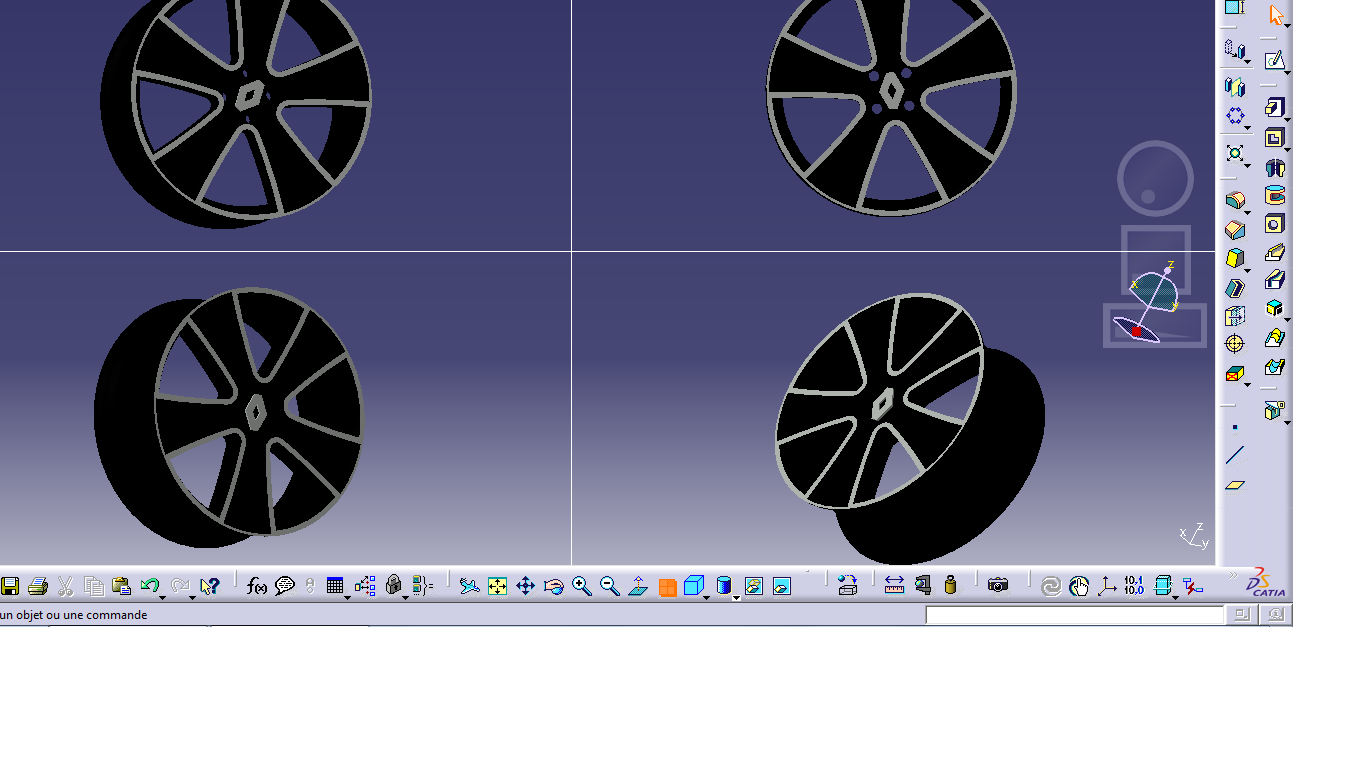Screen dimensions: 1366x768
Task: Click the Isometric quick view cube
Action: point(694,586)
